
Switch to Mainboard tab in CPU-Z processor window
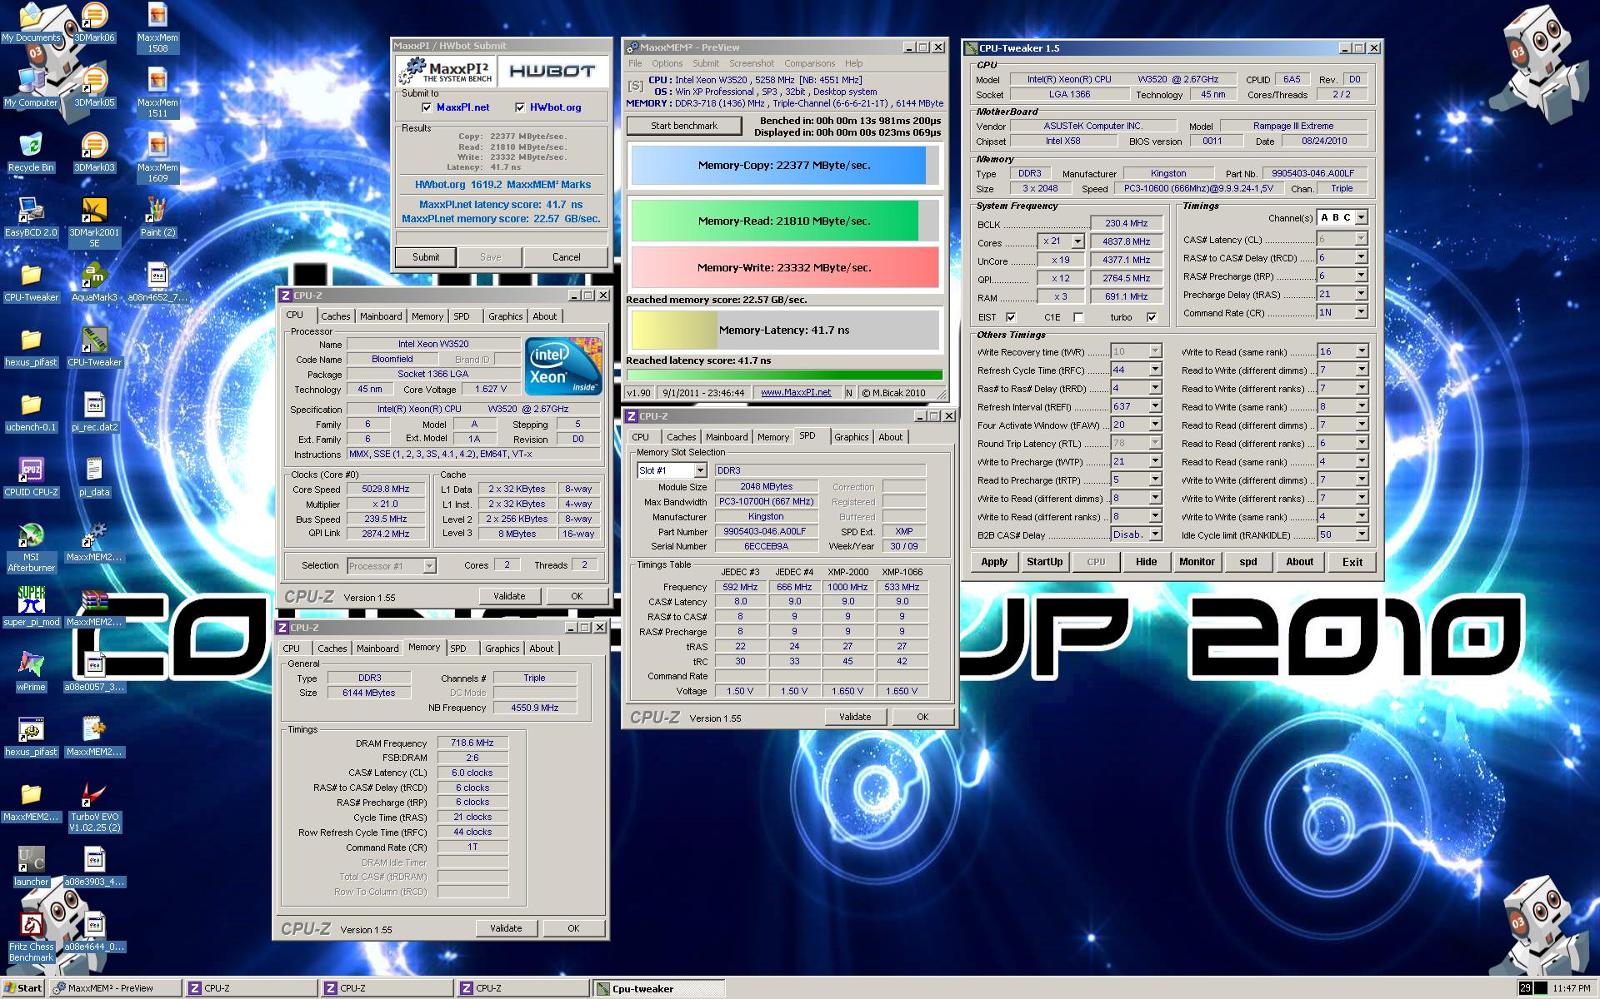(x=381, y=316)
